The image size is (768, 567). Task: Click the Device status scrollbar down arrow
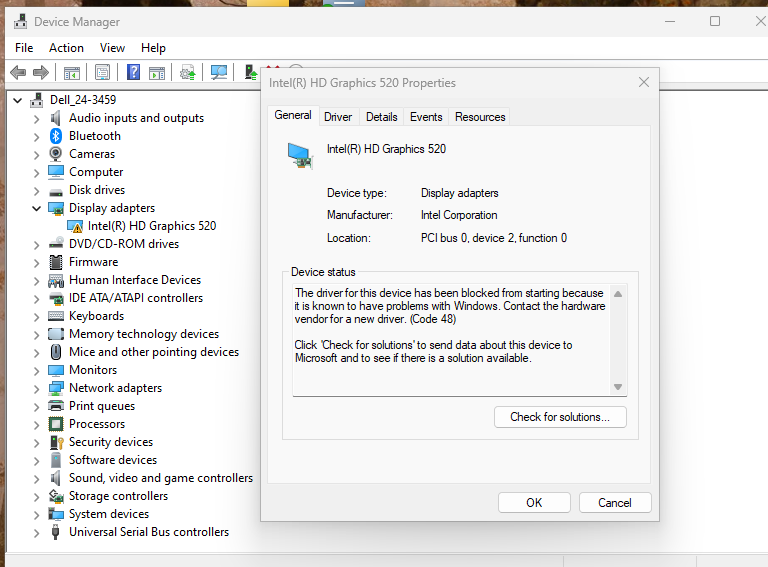pyautogui.click(x=618, y=387)
